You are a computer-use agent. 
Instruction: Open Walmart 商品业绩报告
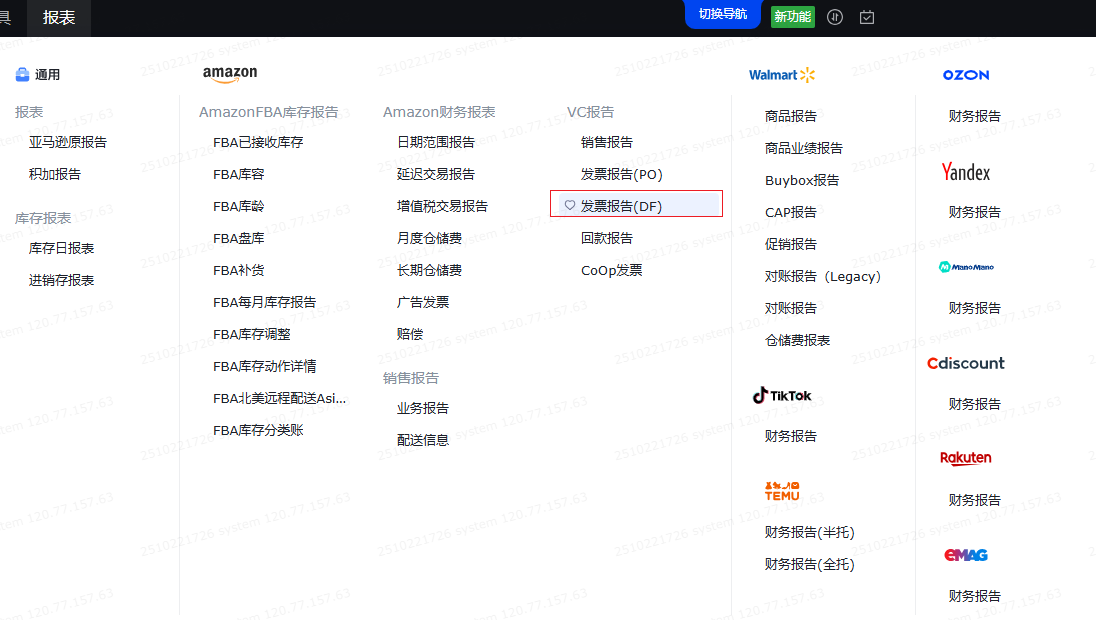[804, 148]
